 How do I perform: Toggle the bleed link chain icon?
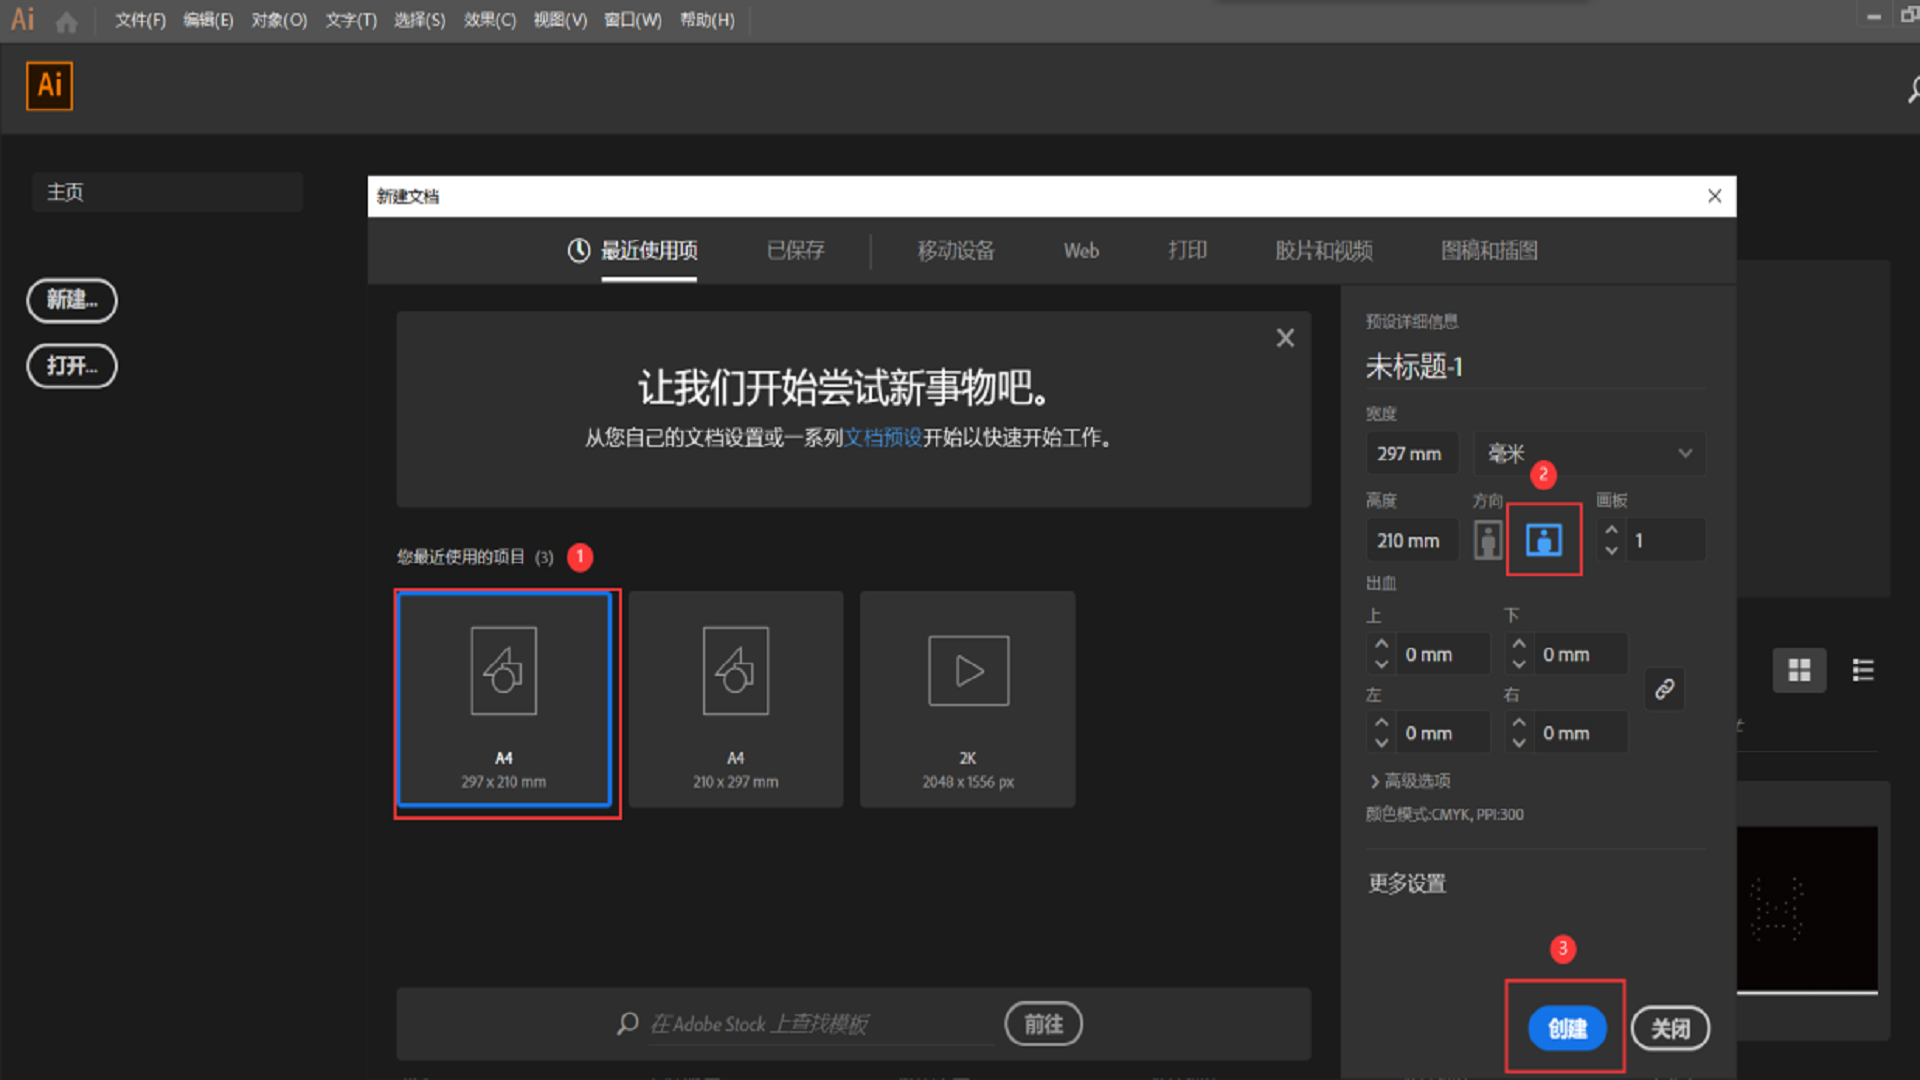pyautogui.click(x=1664, y=689)
